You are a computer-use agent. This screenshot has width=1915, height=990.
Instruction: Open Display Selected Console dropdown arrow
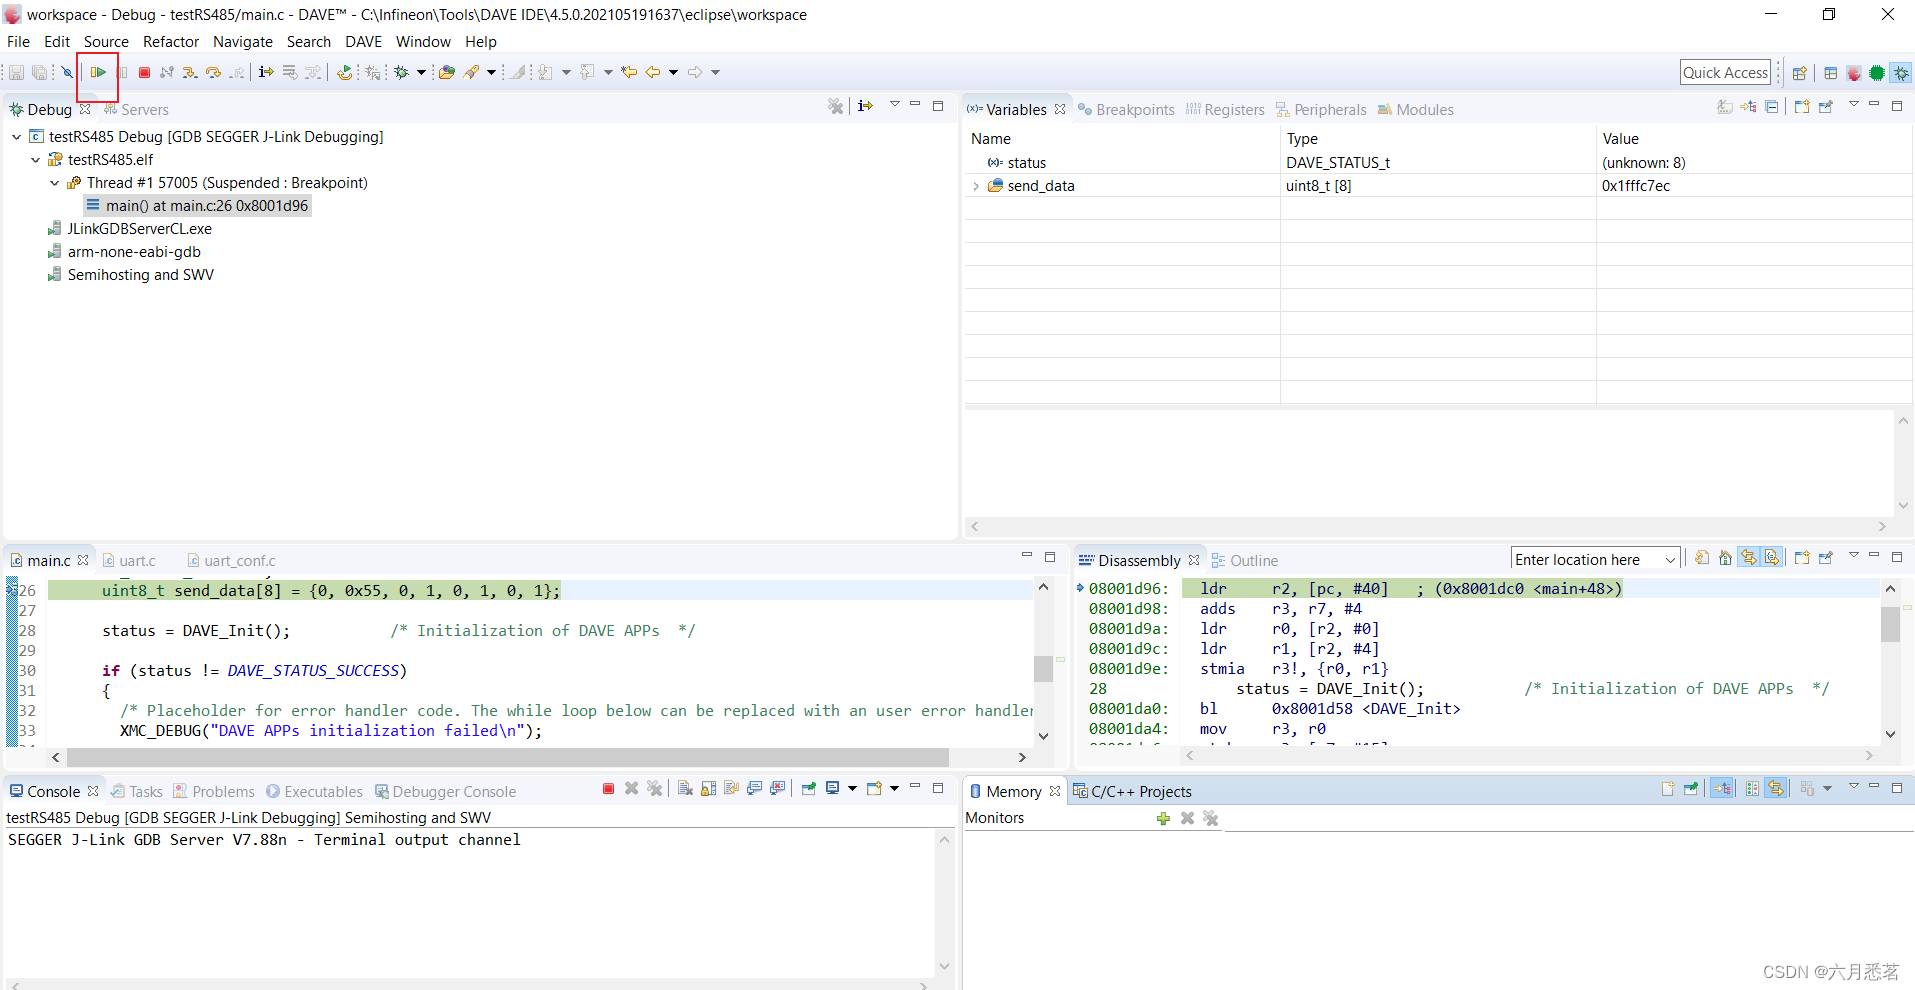pos(852,789)
